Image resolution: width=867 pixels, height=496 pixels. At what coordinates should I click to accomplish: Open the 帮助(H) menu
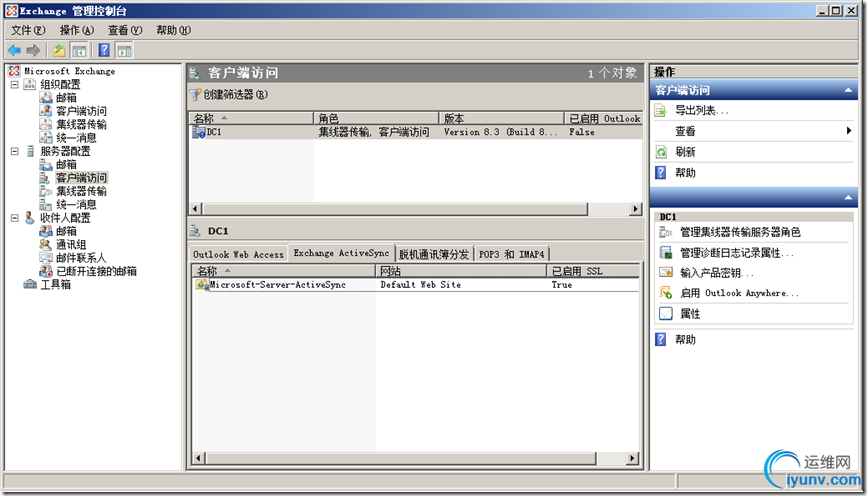point(174,30)
